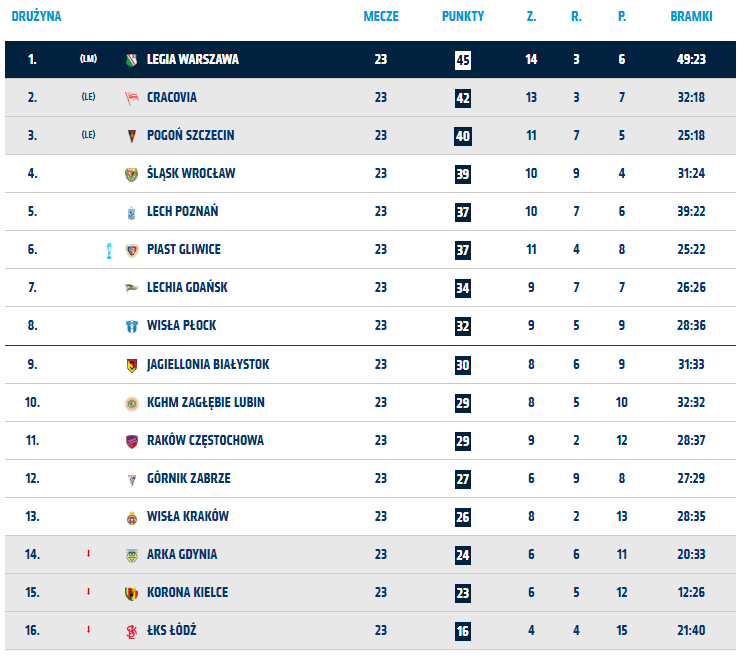Screen dimensions: 743x660
Task: Click the Cracovia club crest icon
Action: coord(132,98)
